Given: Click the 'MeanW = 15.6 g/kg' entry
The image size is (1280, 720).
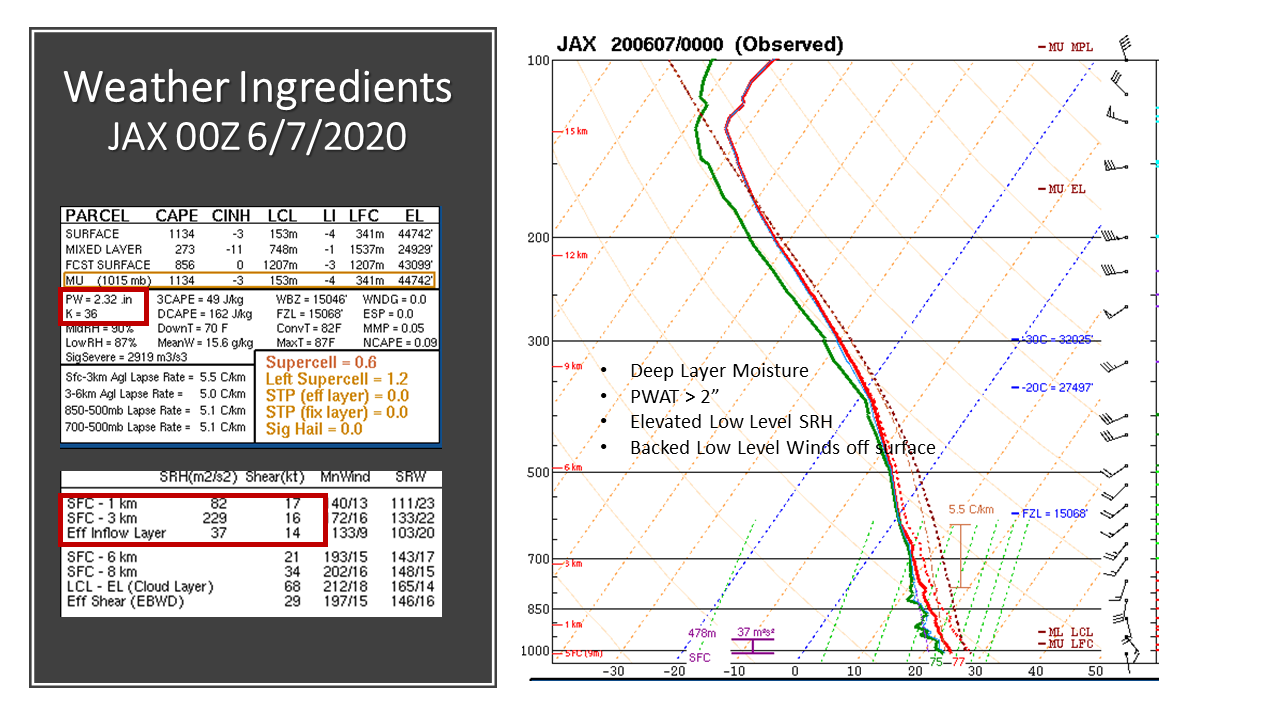Looking at the screenshot, I should pyautogui.click(x=207, y=342).
